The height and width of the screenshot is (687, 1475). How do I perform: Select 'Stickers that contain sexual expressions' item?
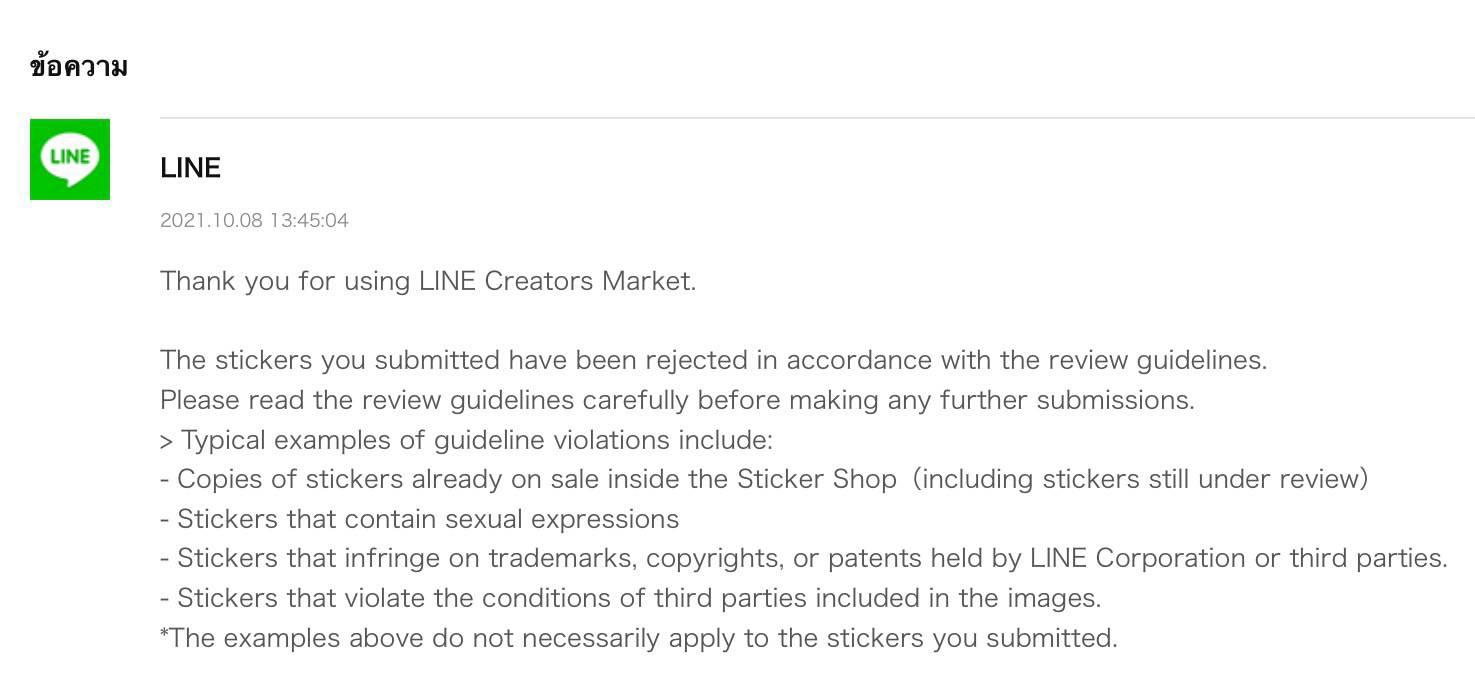[419, 519]
